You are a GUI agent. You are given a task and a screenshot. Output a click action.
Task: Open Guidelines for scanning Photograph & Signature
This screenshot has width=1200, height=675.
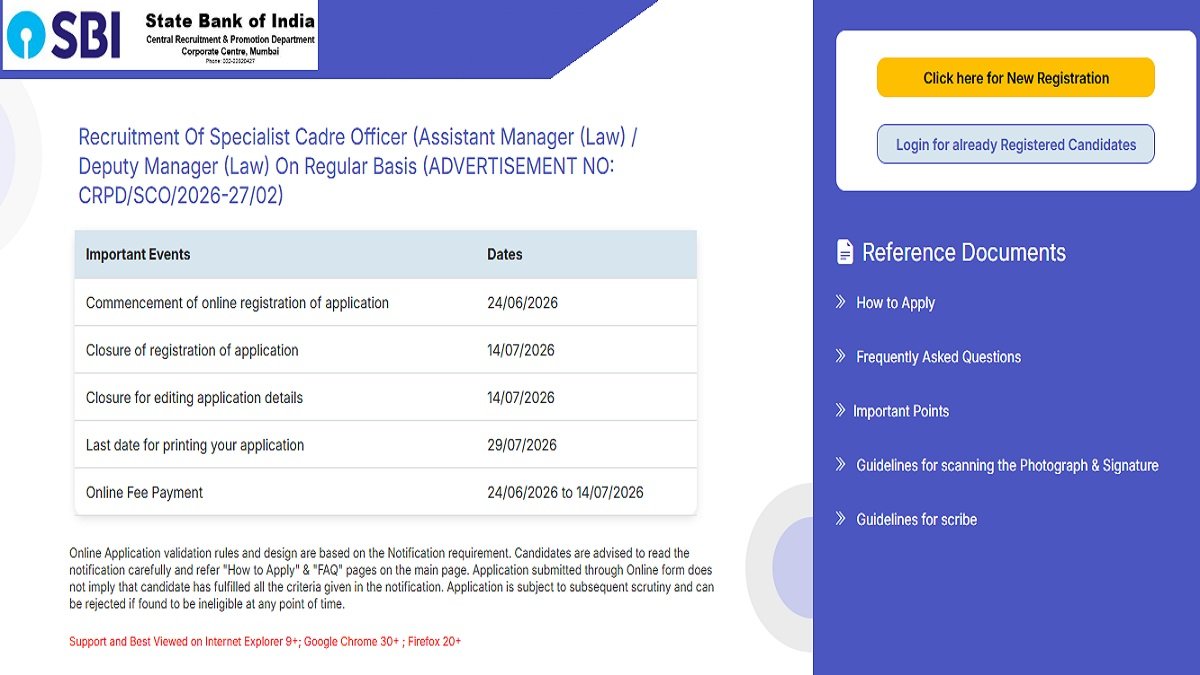coord(1007,465)
